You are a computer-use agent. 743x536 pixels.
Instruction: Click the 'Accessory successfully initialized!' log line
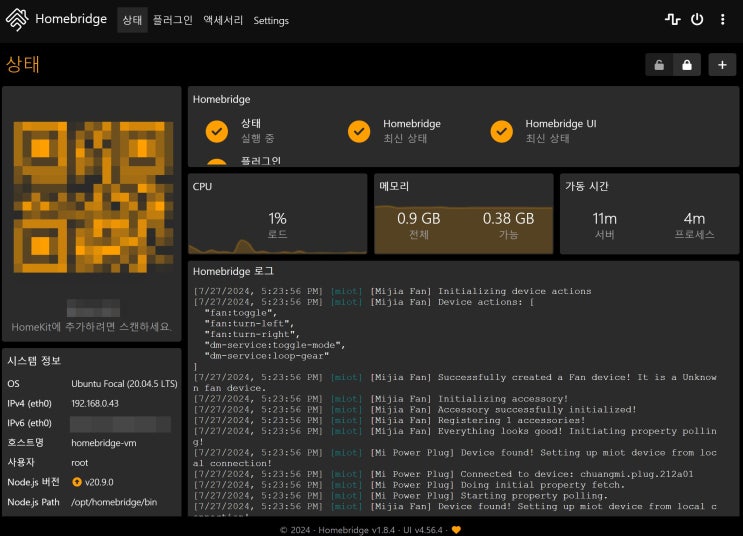point(415,410)
